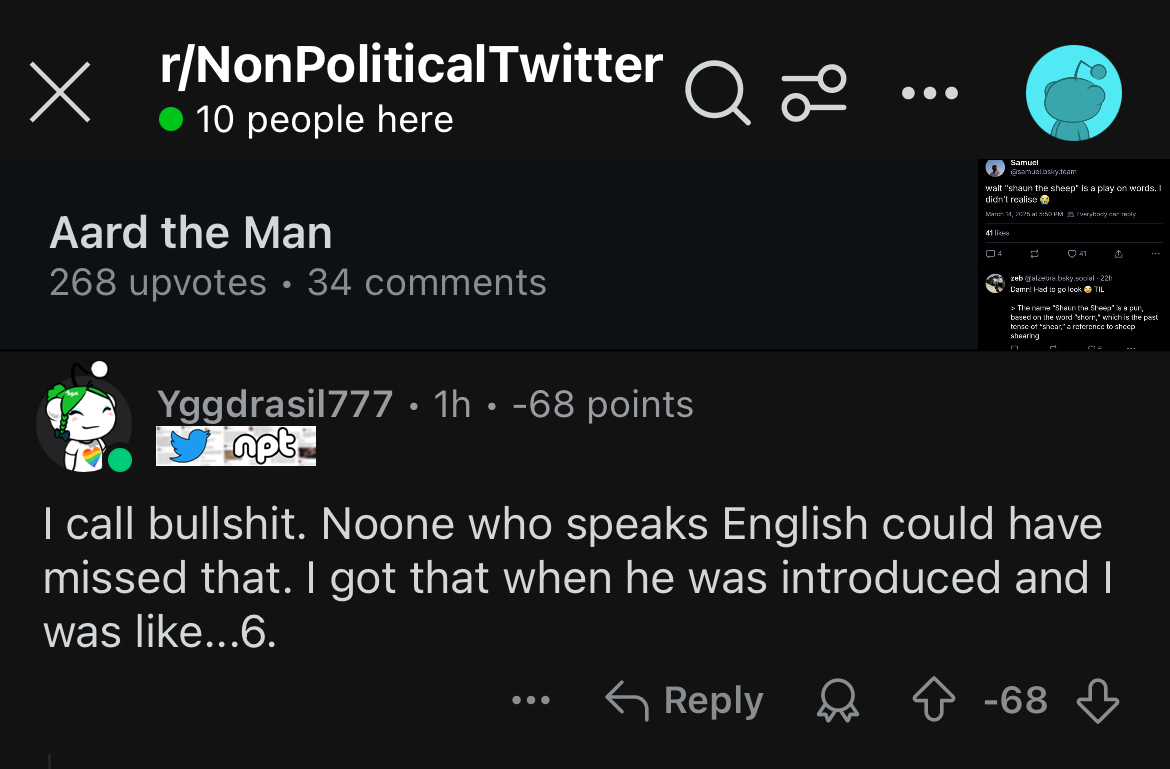Screen dimensions: 1170x769
Task: Open the Yggdrasil777 username profile
Action: (275, 405)
